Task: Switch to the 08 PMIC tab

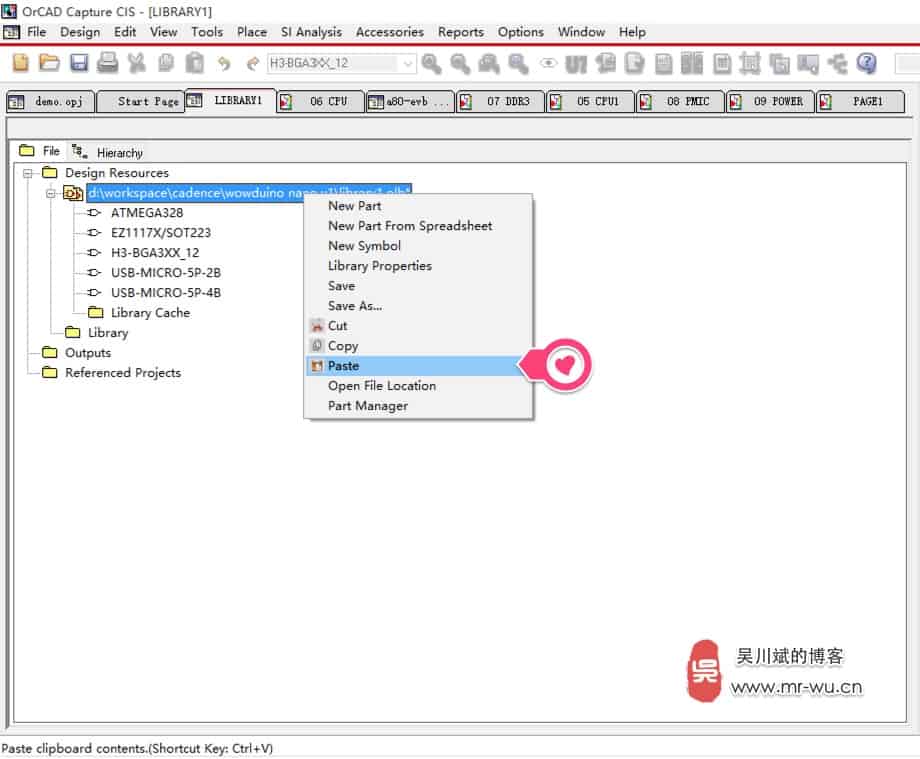Action: tap(680, 101)
